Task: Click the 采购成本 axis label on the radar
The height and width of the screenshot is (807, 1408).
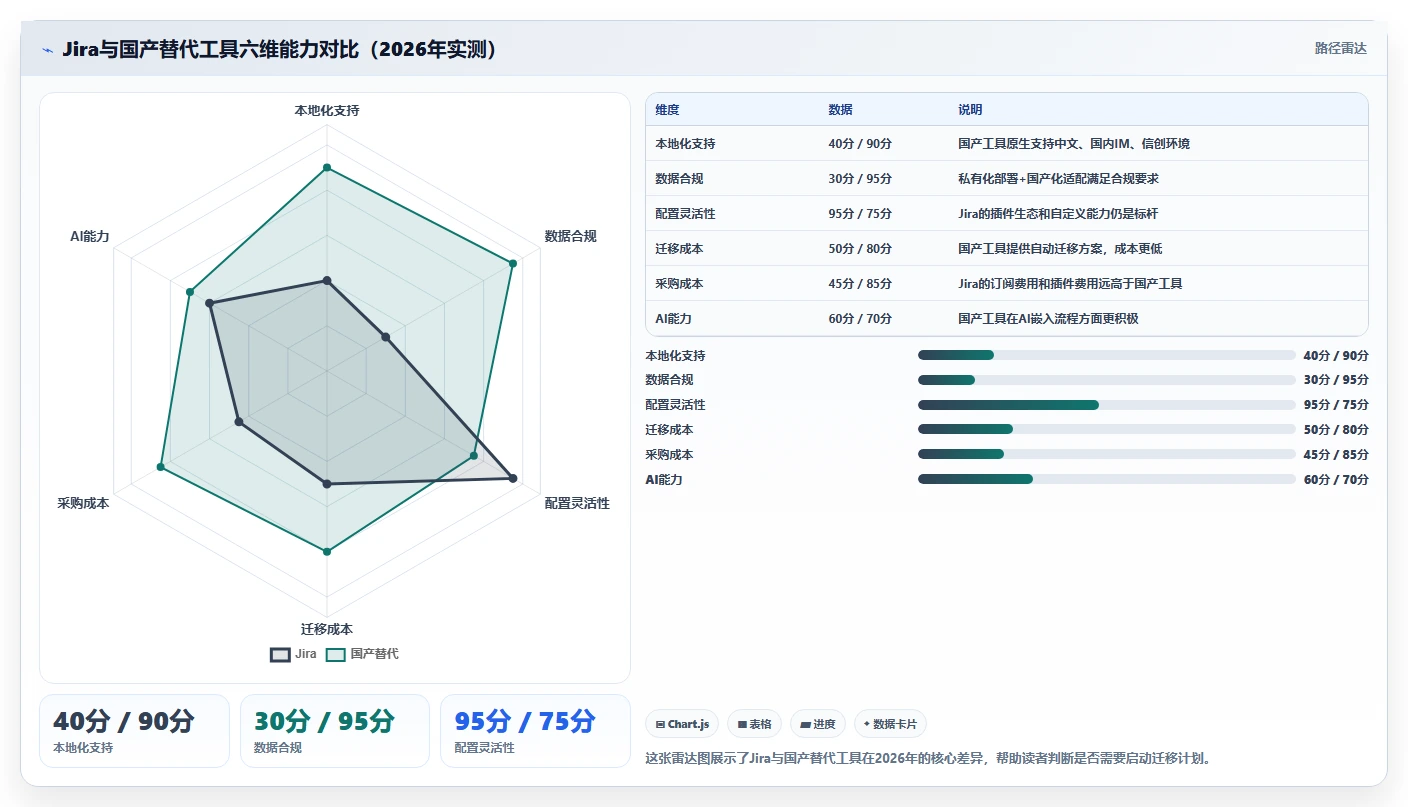Action: (x=83, y=503)
